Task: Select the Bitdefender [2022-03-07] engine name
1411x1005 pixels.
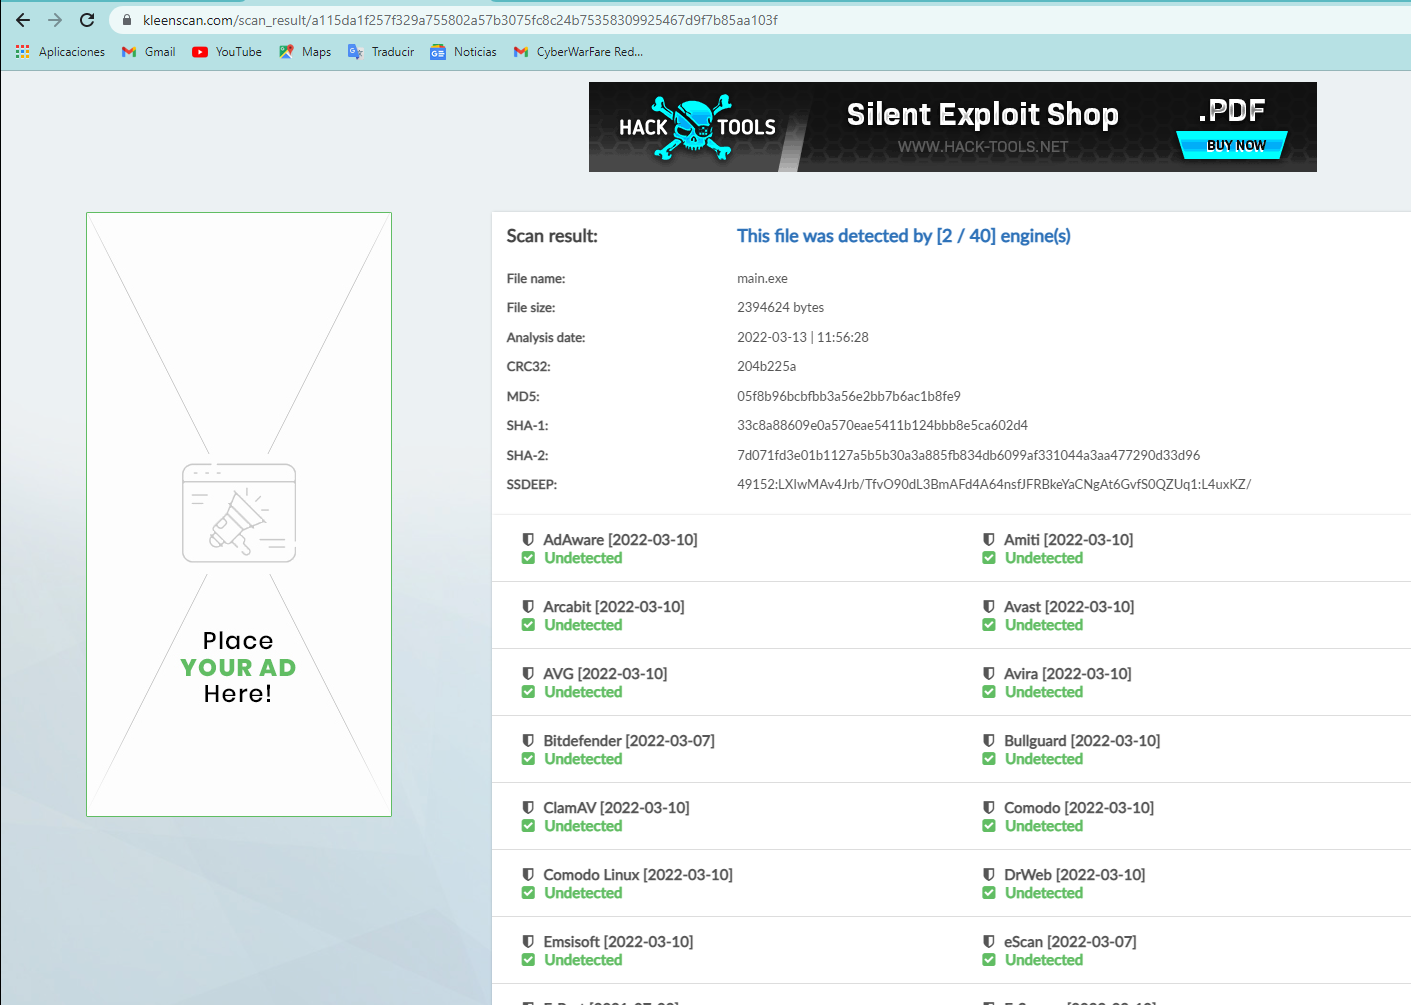Action: click(629, 741)
